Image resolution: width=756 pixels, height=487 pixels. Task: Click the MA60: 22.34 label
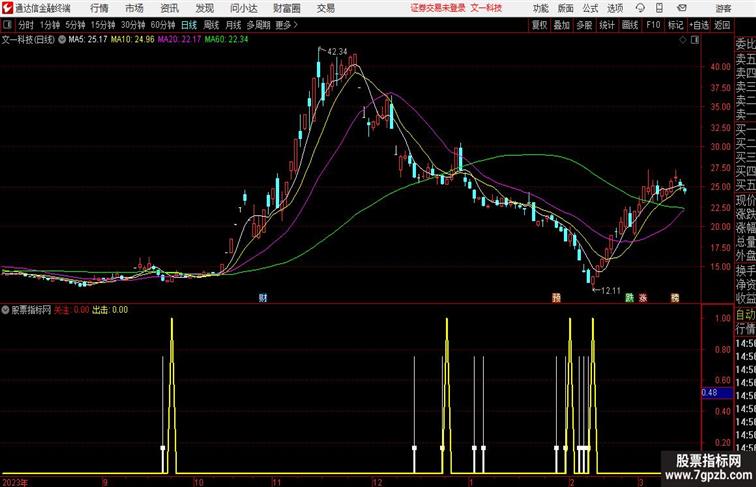tap(226, 40)
